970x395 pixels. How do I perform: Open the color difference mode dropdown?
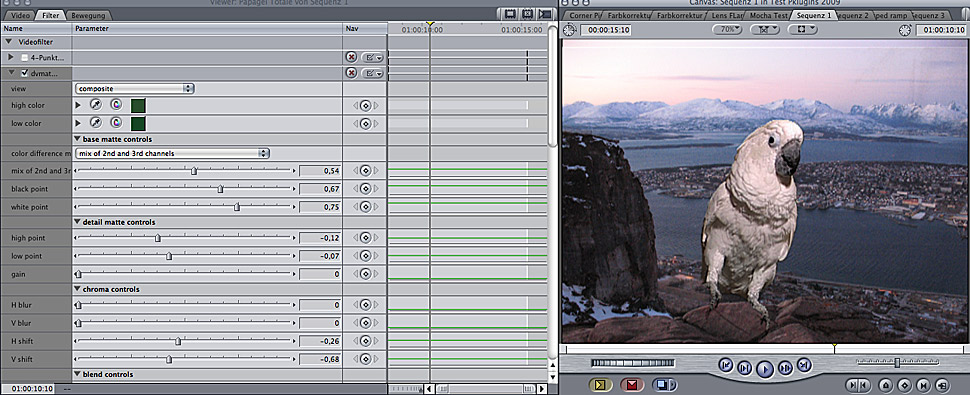coord(172,153)
